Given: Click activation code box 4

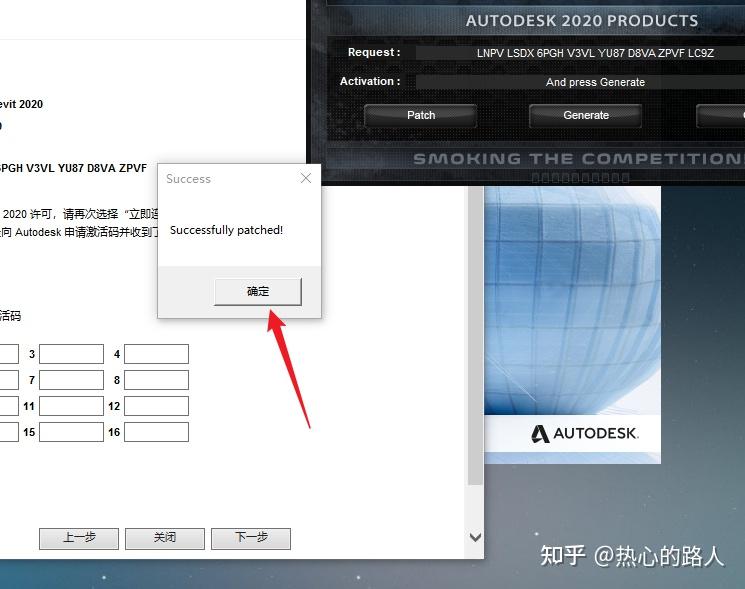Looking at the screenshot, I should pyautogui.click(x=156, y=354).
